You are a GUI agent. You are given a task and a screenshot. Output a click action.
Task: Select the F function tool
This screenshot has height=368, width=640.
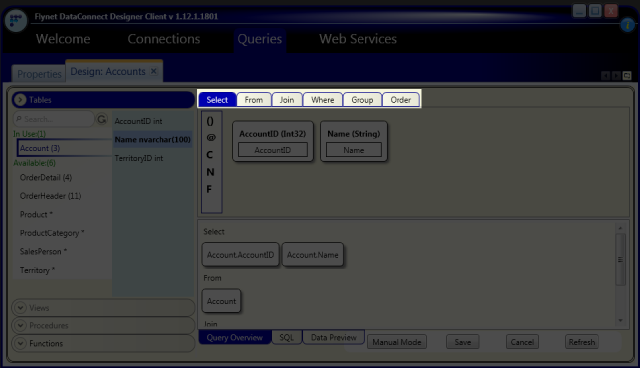(x=209, y=189)
